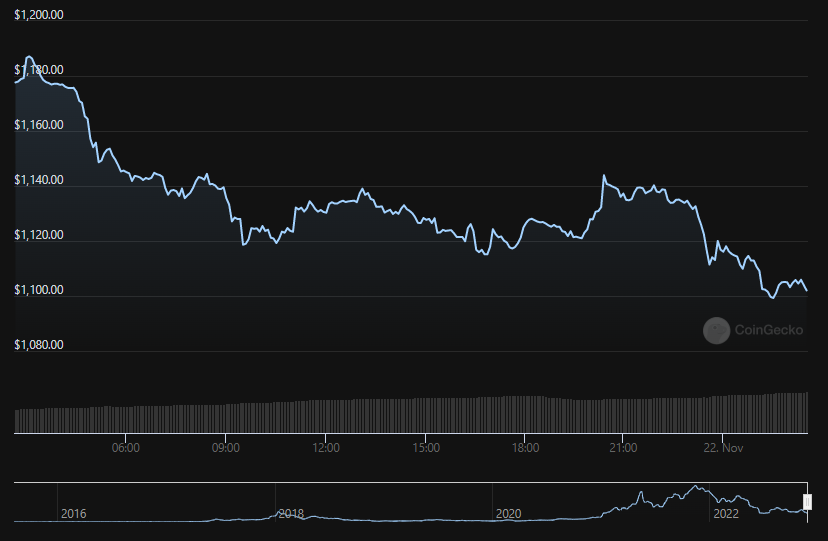Click the $1,120.00 price axis label

(39, 235)
